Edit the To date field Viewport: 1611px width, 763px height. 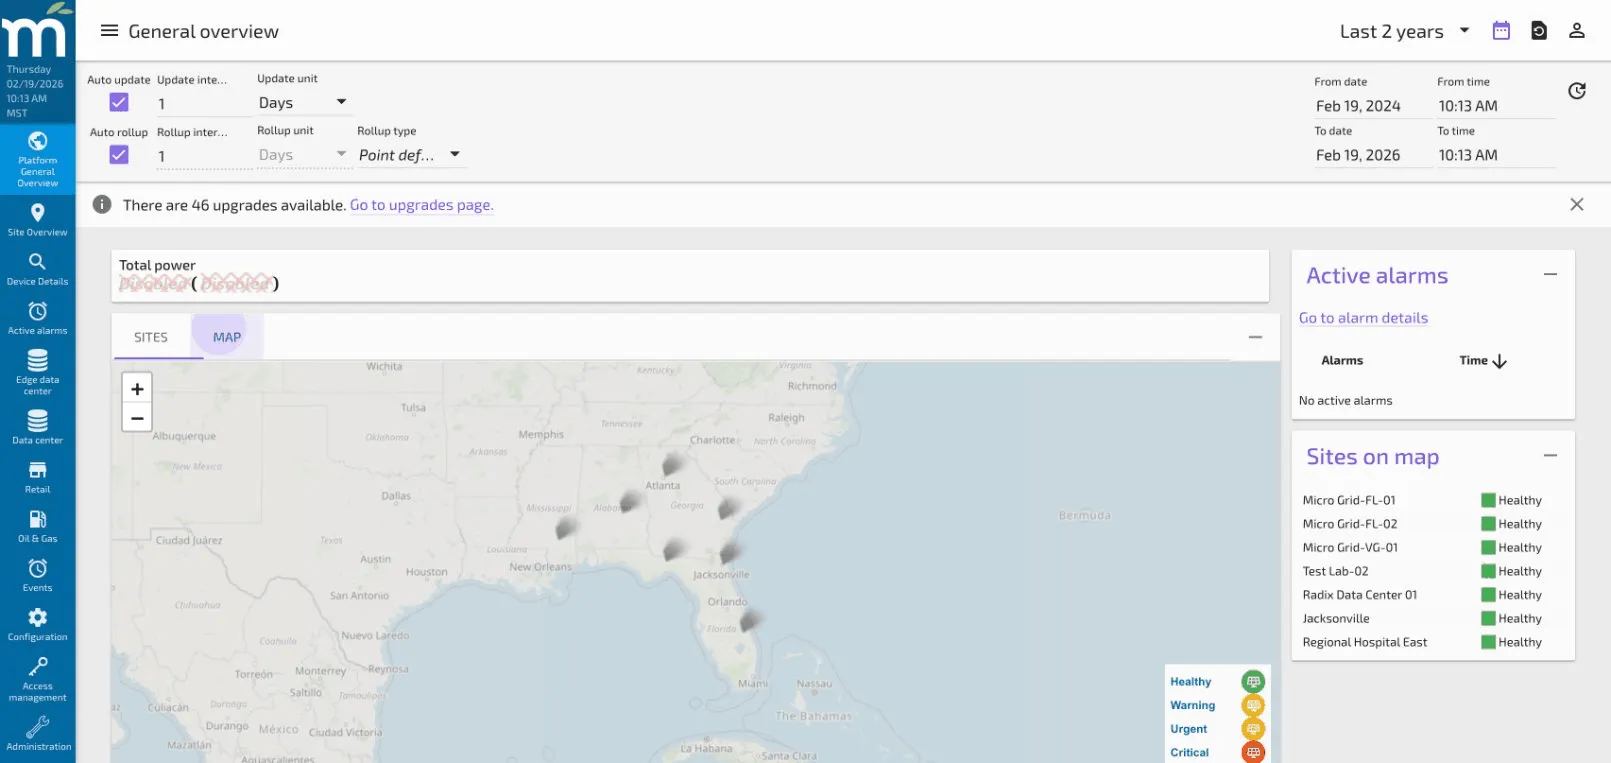click(x=1372, y=155)
